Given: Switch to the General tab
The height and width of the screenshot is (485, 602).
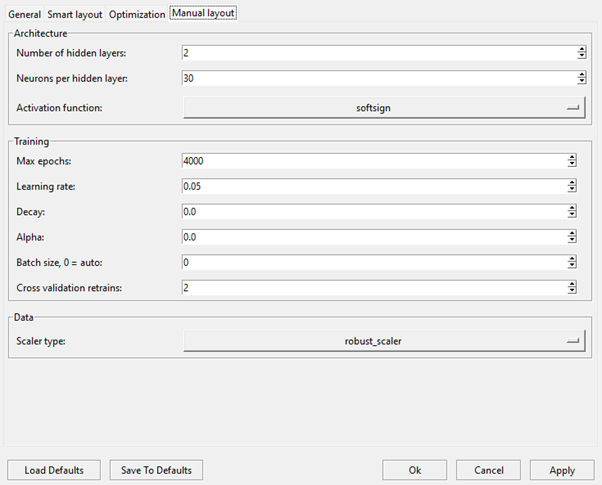Looking at the screenshot, I should click(x=24, y=15).
